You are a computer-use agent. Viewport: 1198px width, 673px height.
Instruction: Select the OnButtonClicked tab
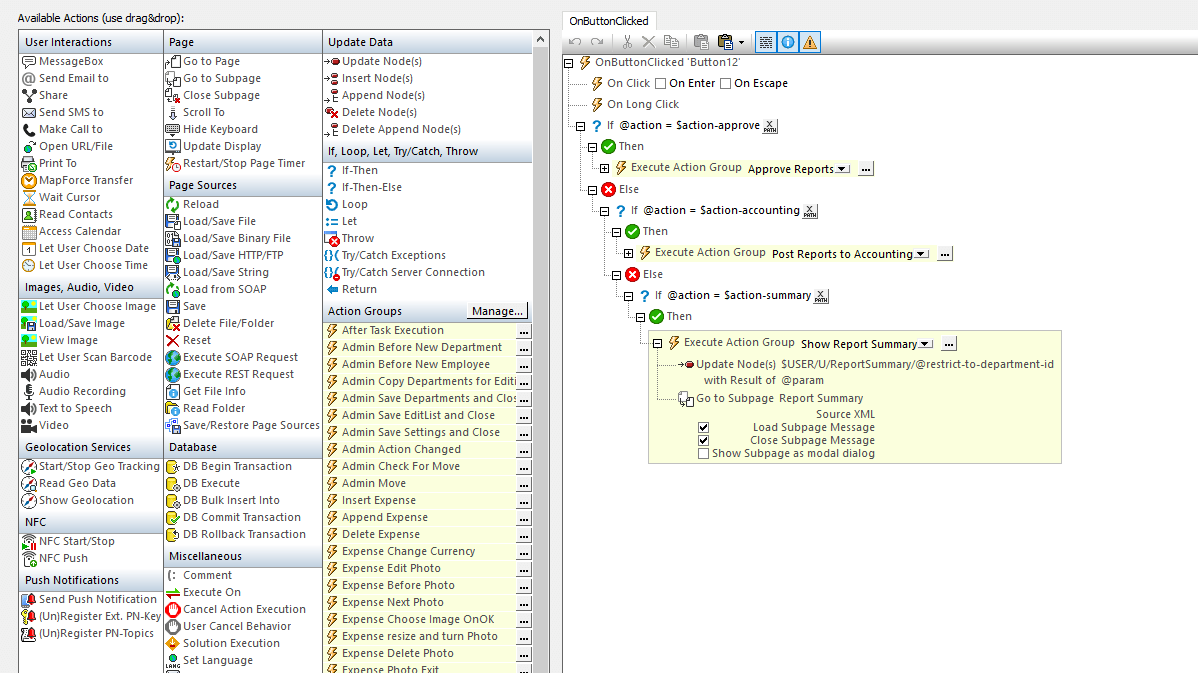tap(608, 21)
